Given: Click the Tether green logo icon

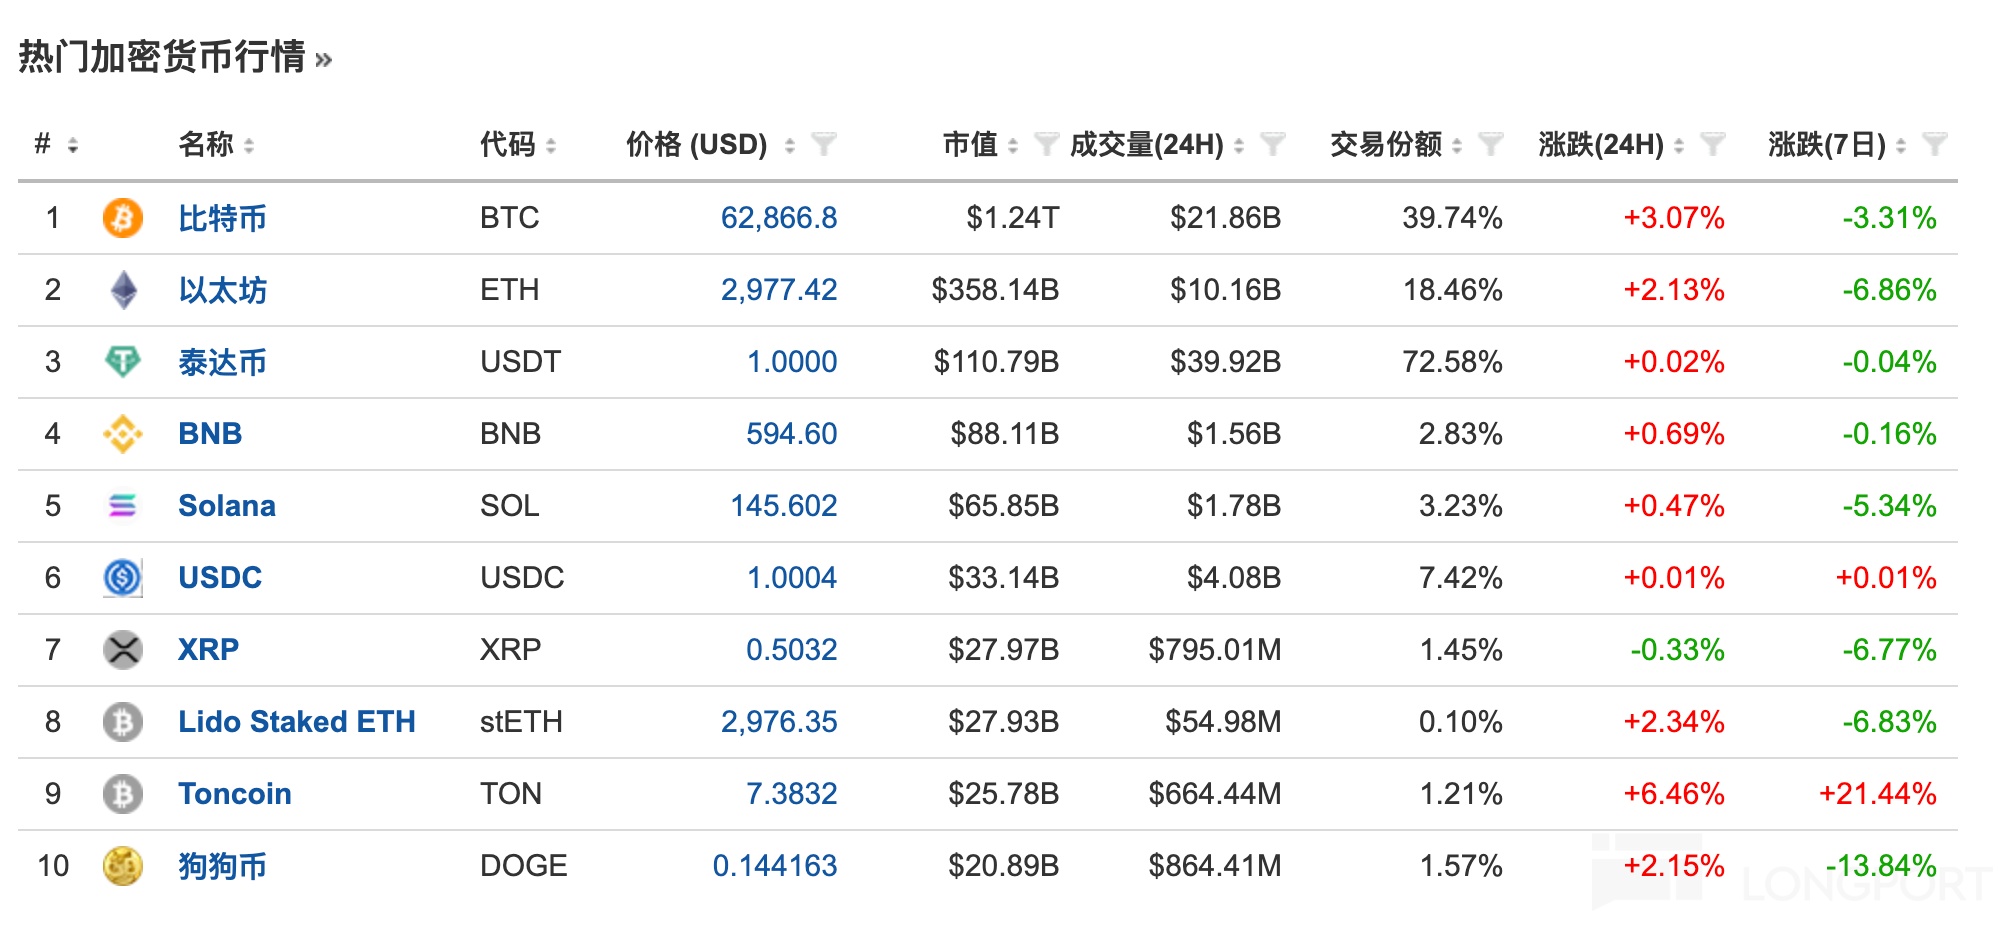Looking at the screenshot, I should tap(122, 361).
